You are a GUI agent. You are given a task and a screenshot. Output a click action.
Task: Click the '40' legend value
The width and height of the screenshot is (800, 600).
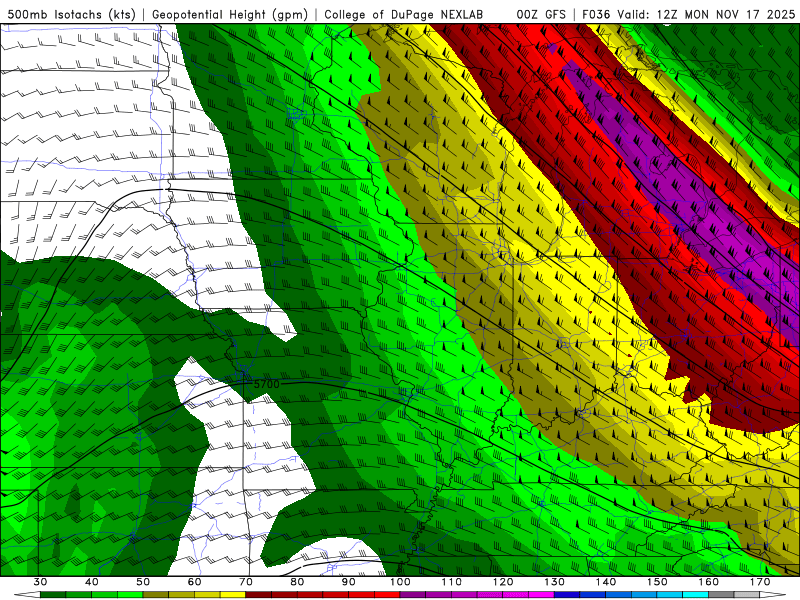(92, 582)
